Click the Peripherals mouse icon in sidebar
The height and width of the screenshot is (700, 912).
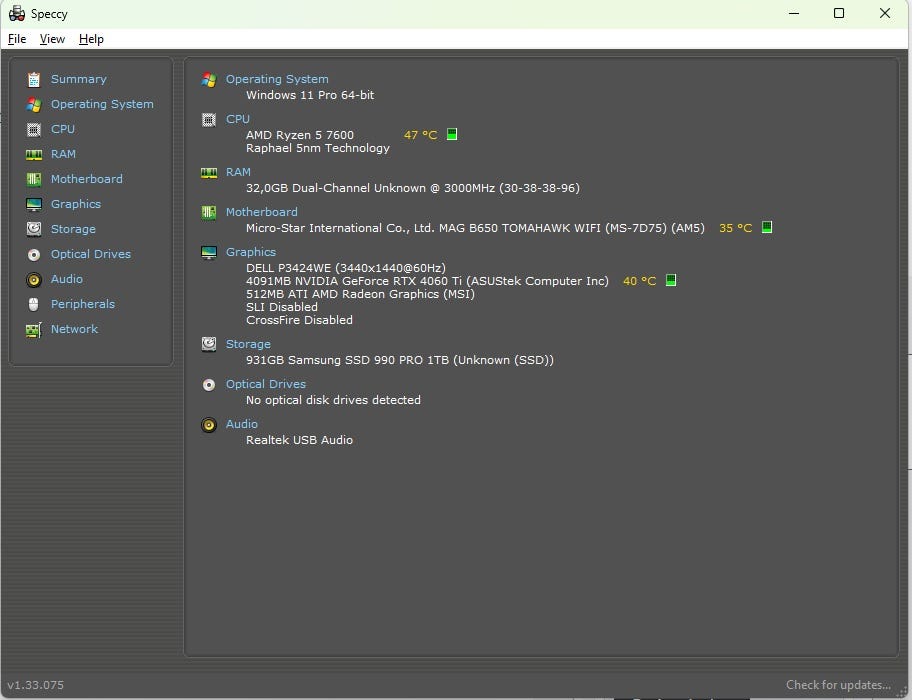coord(34,304)
